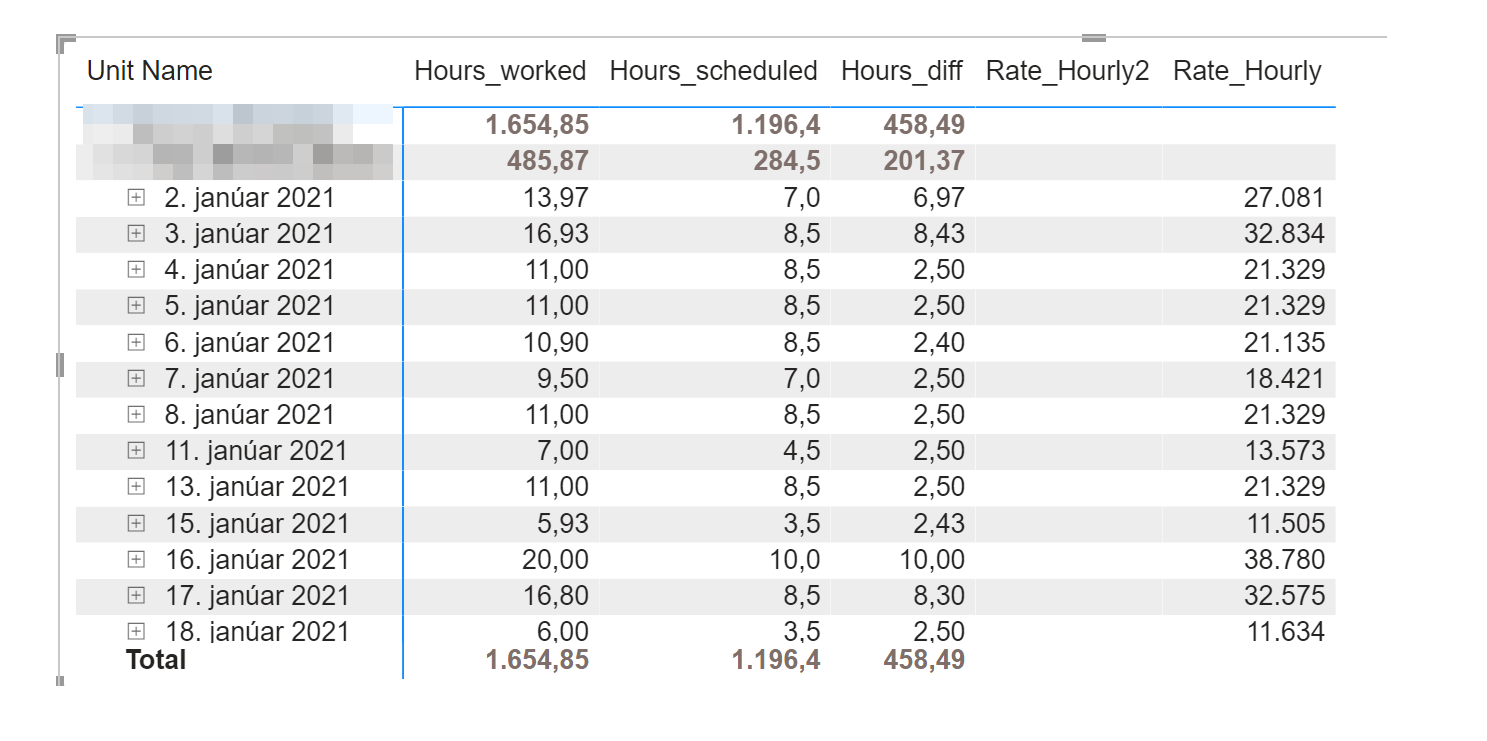
Task: Expand the 6. janúar 2021 row
Action: coord(136,342)
